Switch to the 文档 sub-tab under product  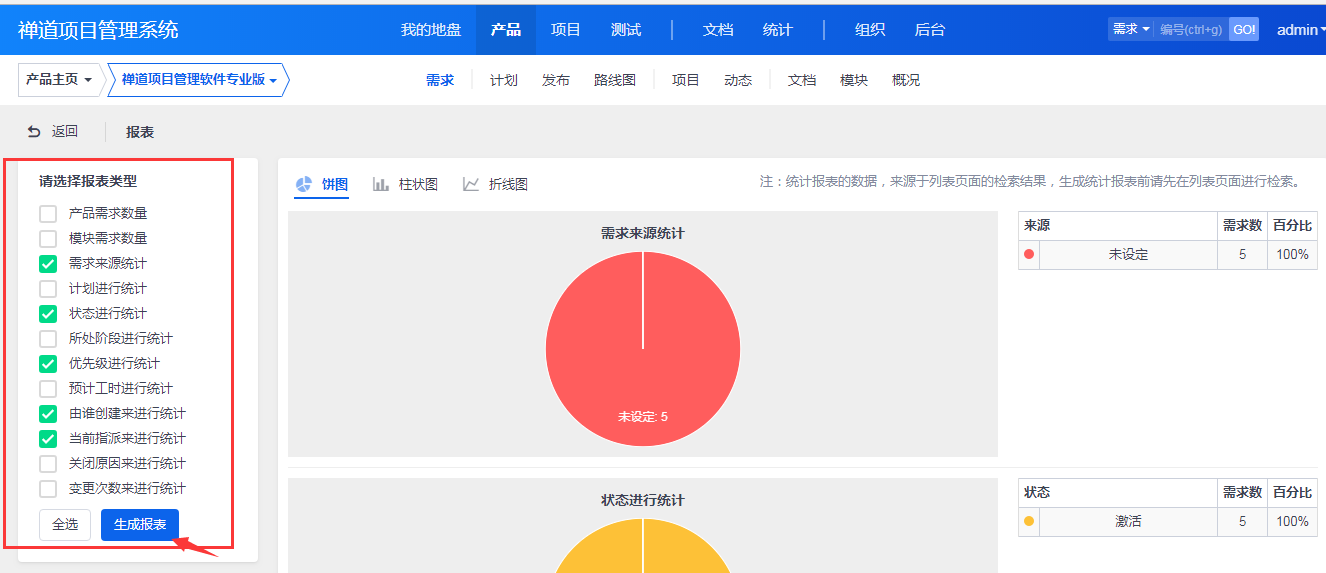tap(802, 80)
